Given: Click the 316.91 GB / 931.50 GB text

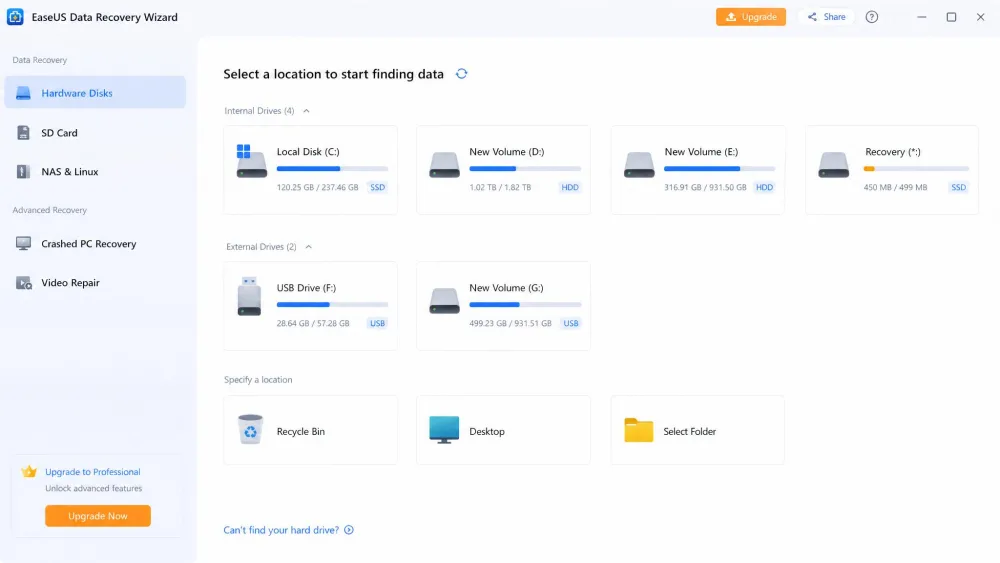Looking at the screenshot, I should pyautogui.click(x=705, y=187).
